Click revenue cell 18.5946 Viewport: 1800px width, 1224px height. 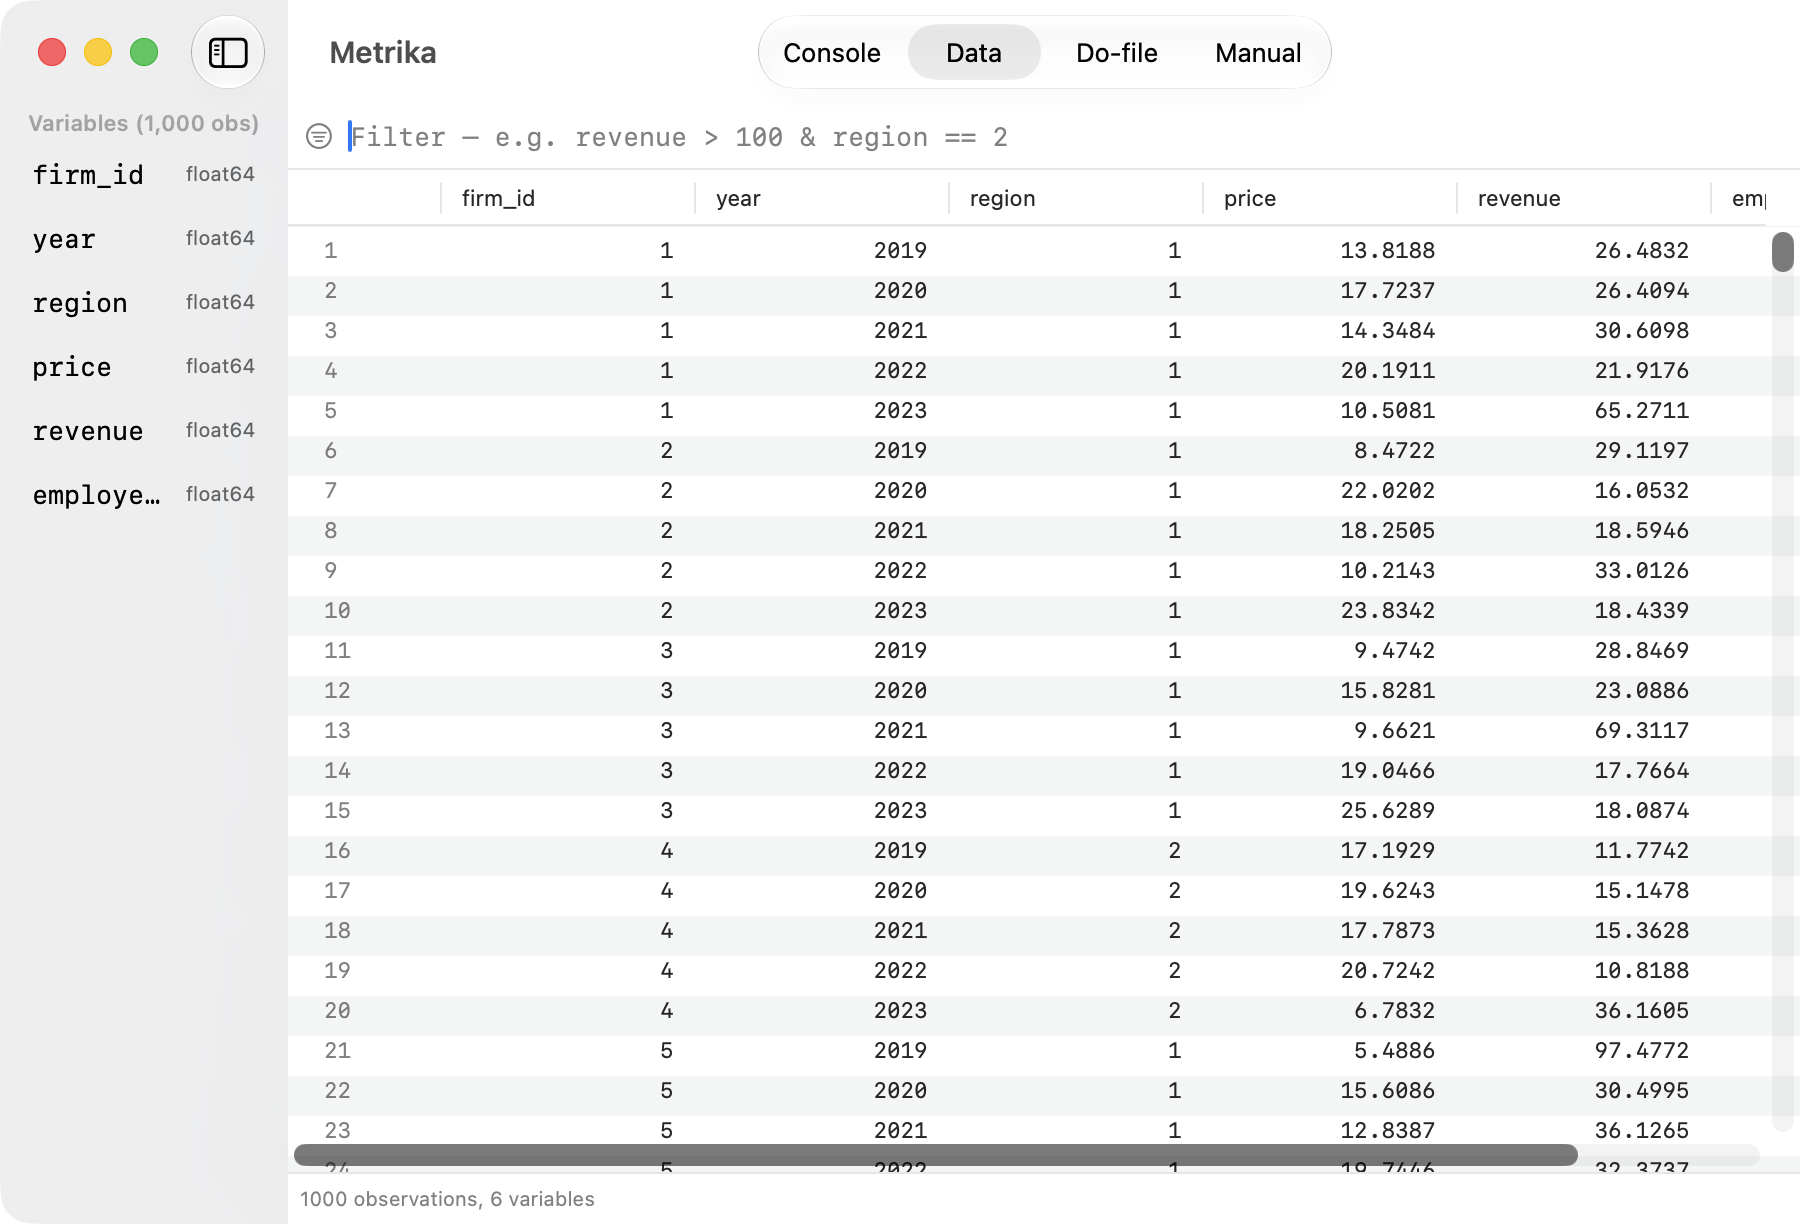(x=1641, y=530)
